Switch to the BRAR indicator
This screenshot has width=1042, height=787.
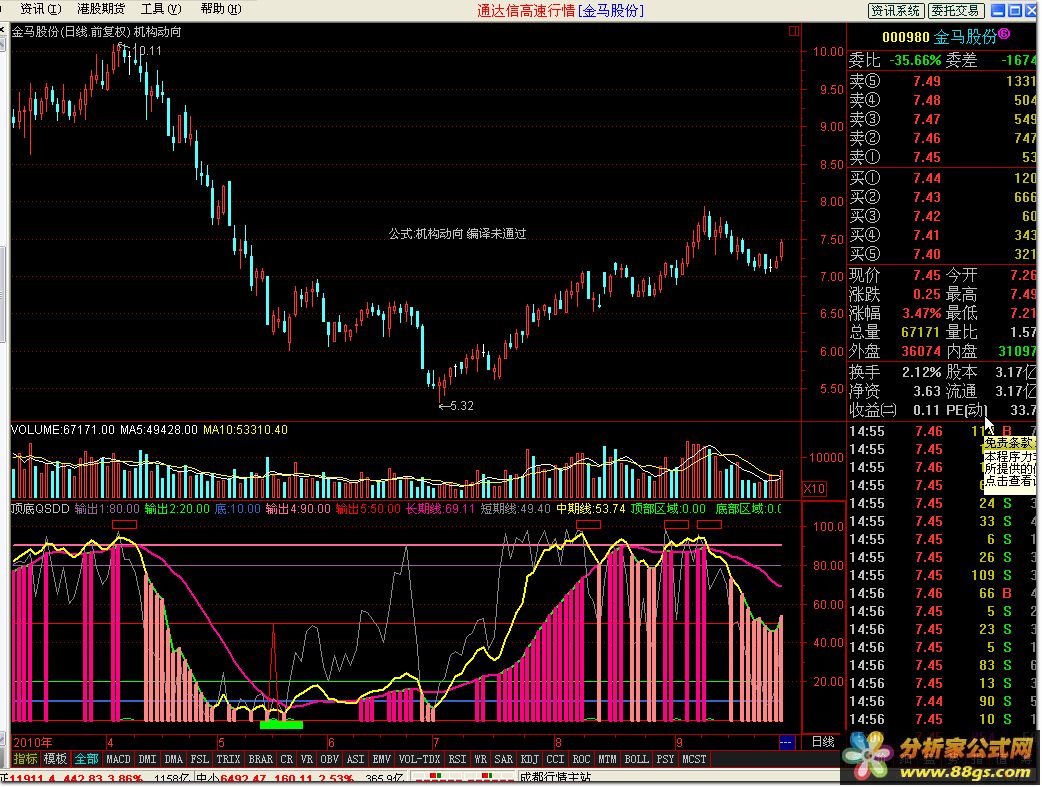coord(260,758)
